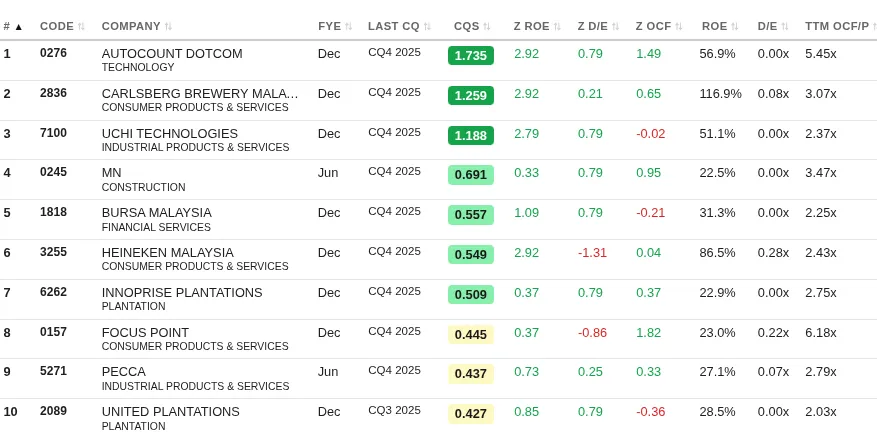Click CQ3 2025 for United Plantations
The height and width of the screenshot is (435, 877).
(394, 410)
